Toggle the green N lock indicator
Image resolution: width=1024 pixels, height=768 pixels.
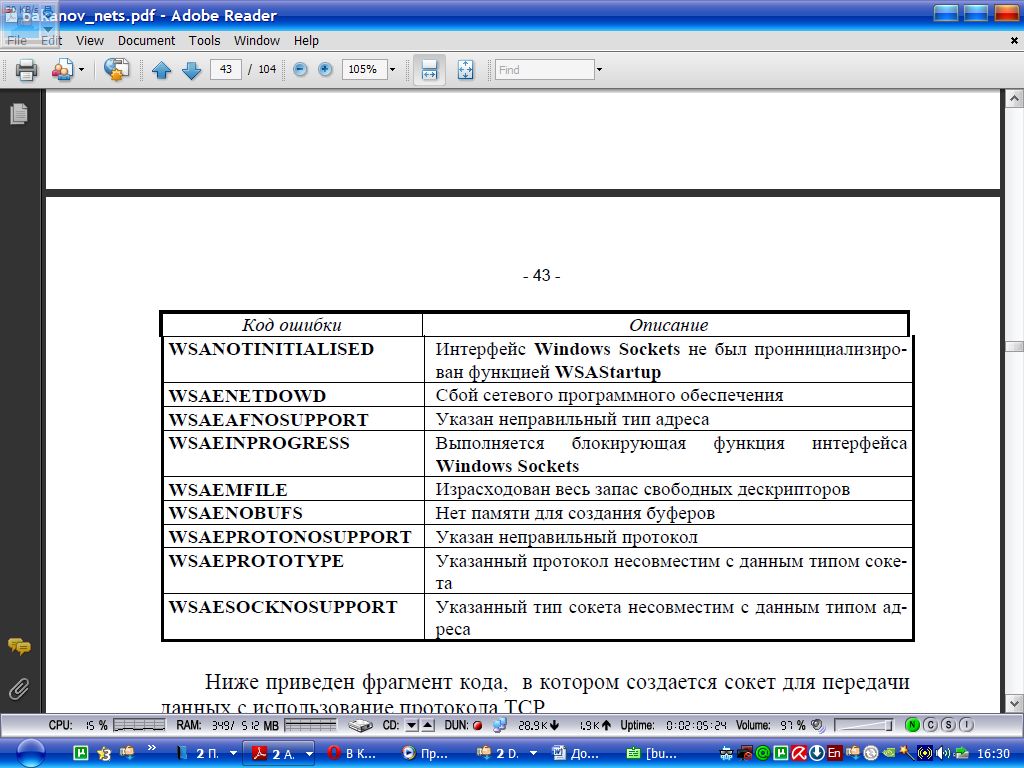click(x=912, y=725)
